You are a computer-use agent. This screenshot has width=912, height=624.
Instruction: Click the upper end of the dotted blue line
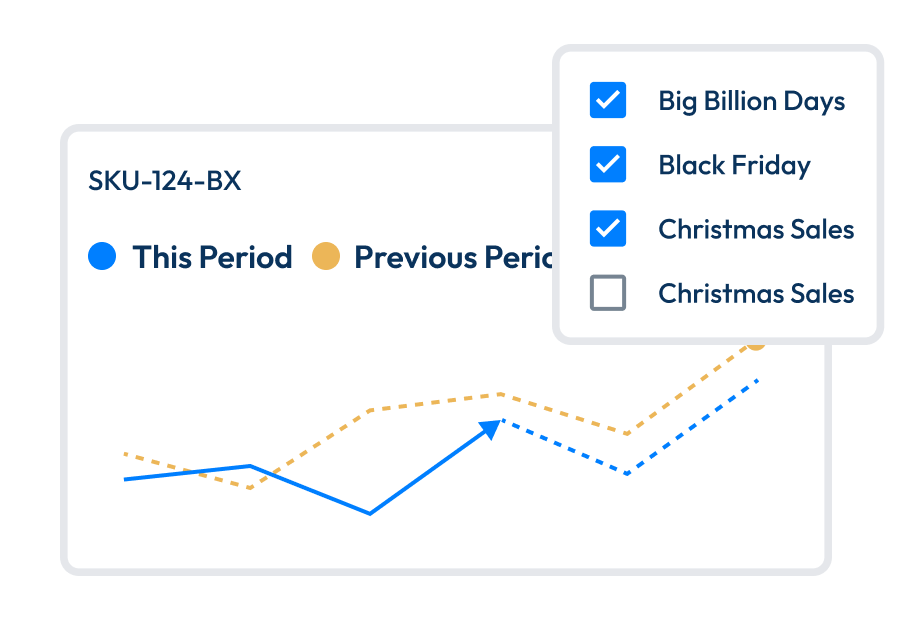point(758,381)
